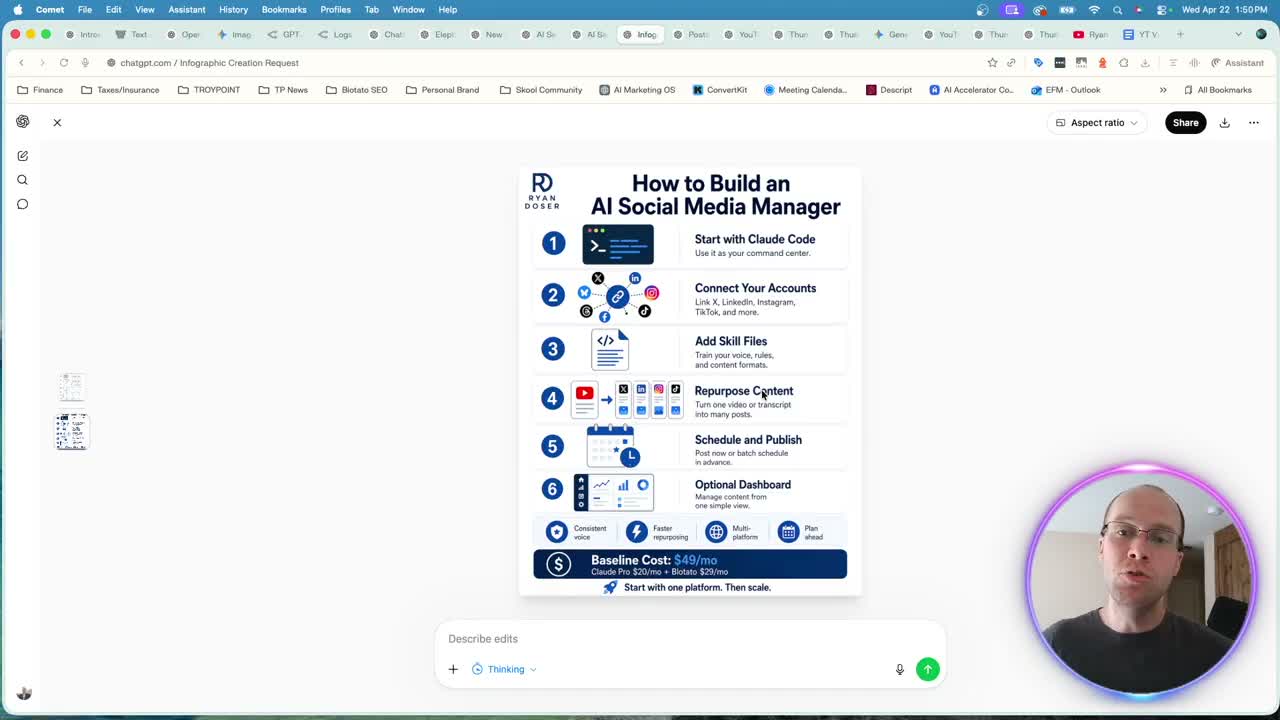Open the Descript bookmark
1280x720 pixels.
(x=888, y=90)
